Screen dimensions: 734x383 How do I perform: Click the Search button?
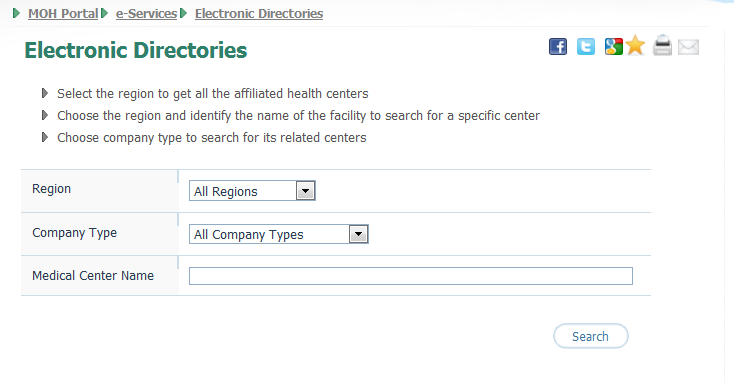591,336
